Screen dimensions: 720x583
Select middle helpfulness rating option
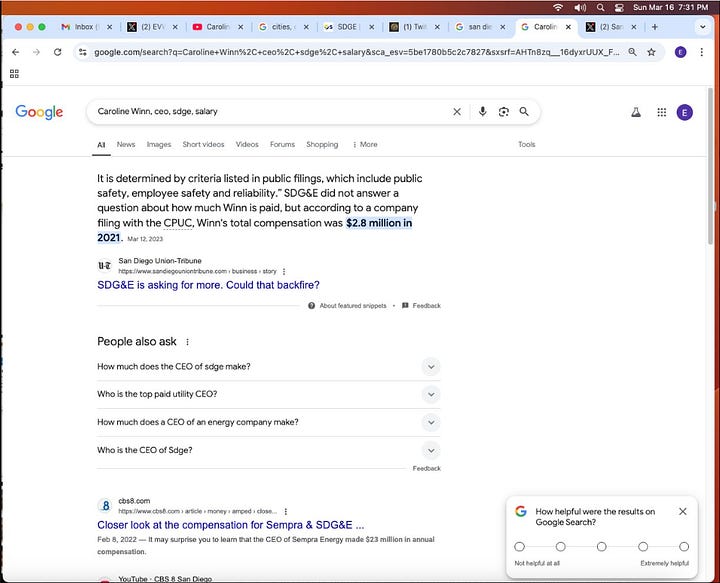tap(602, 547)
